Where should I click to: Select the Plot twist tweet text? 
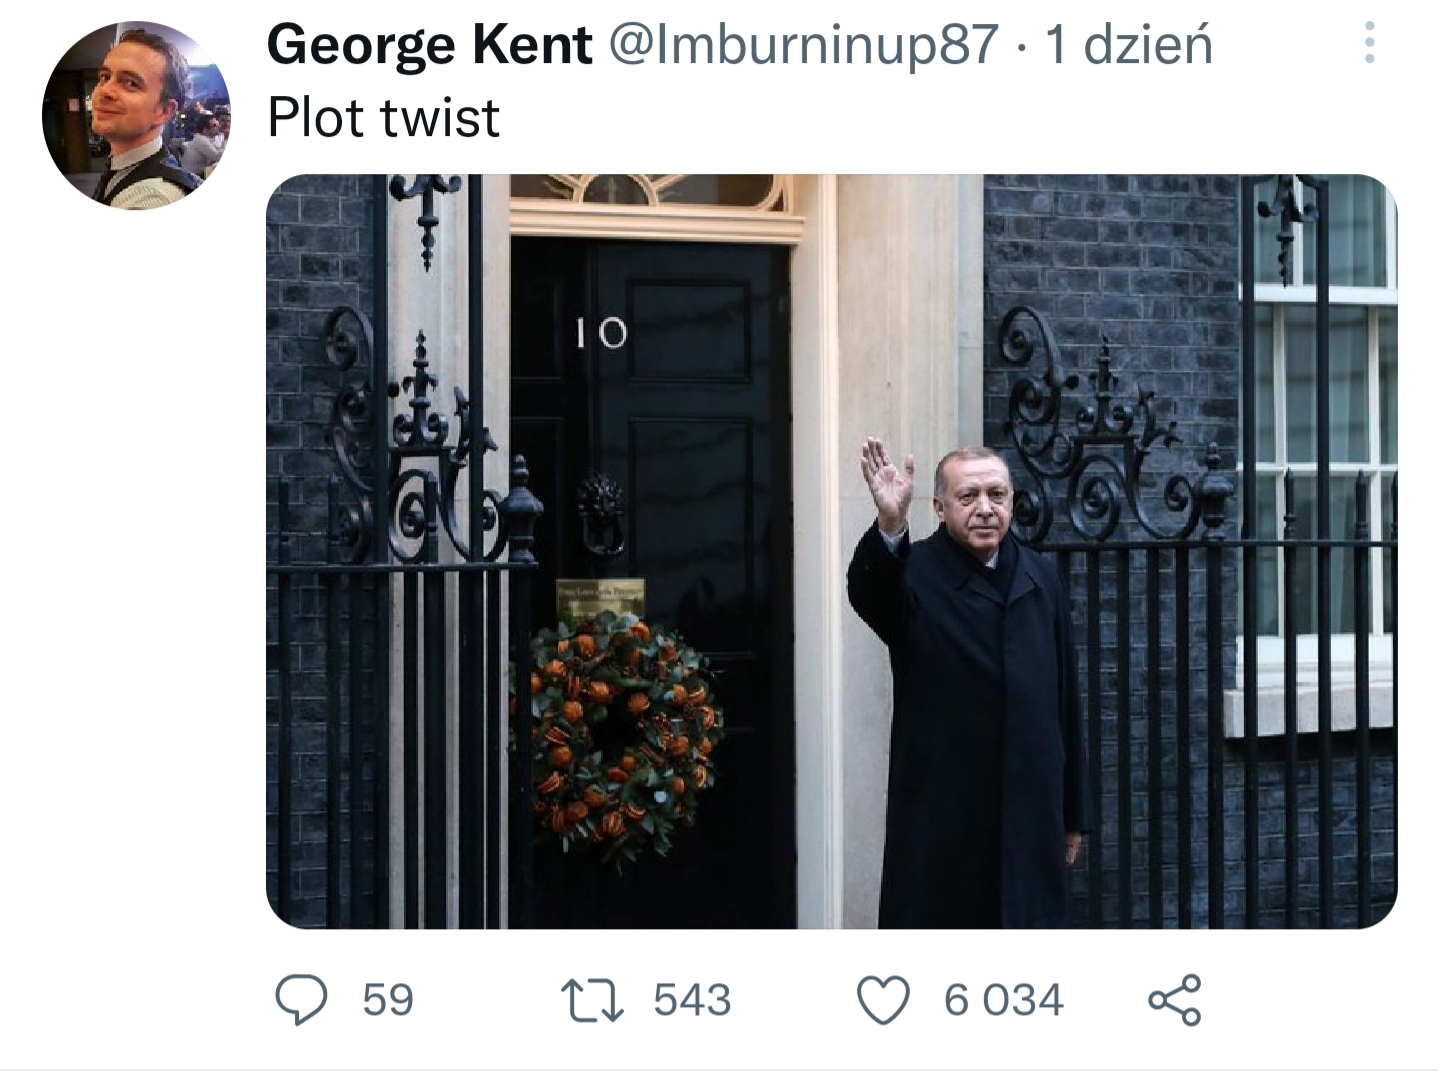point(384,118)
